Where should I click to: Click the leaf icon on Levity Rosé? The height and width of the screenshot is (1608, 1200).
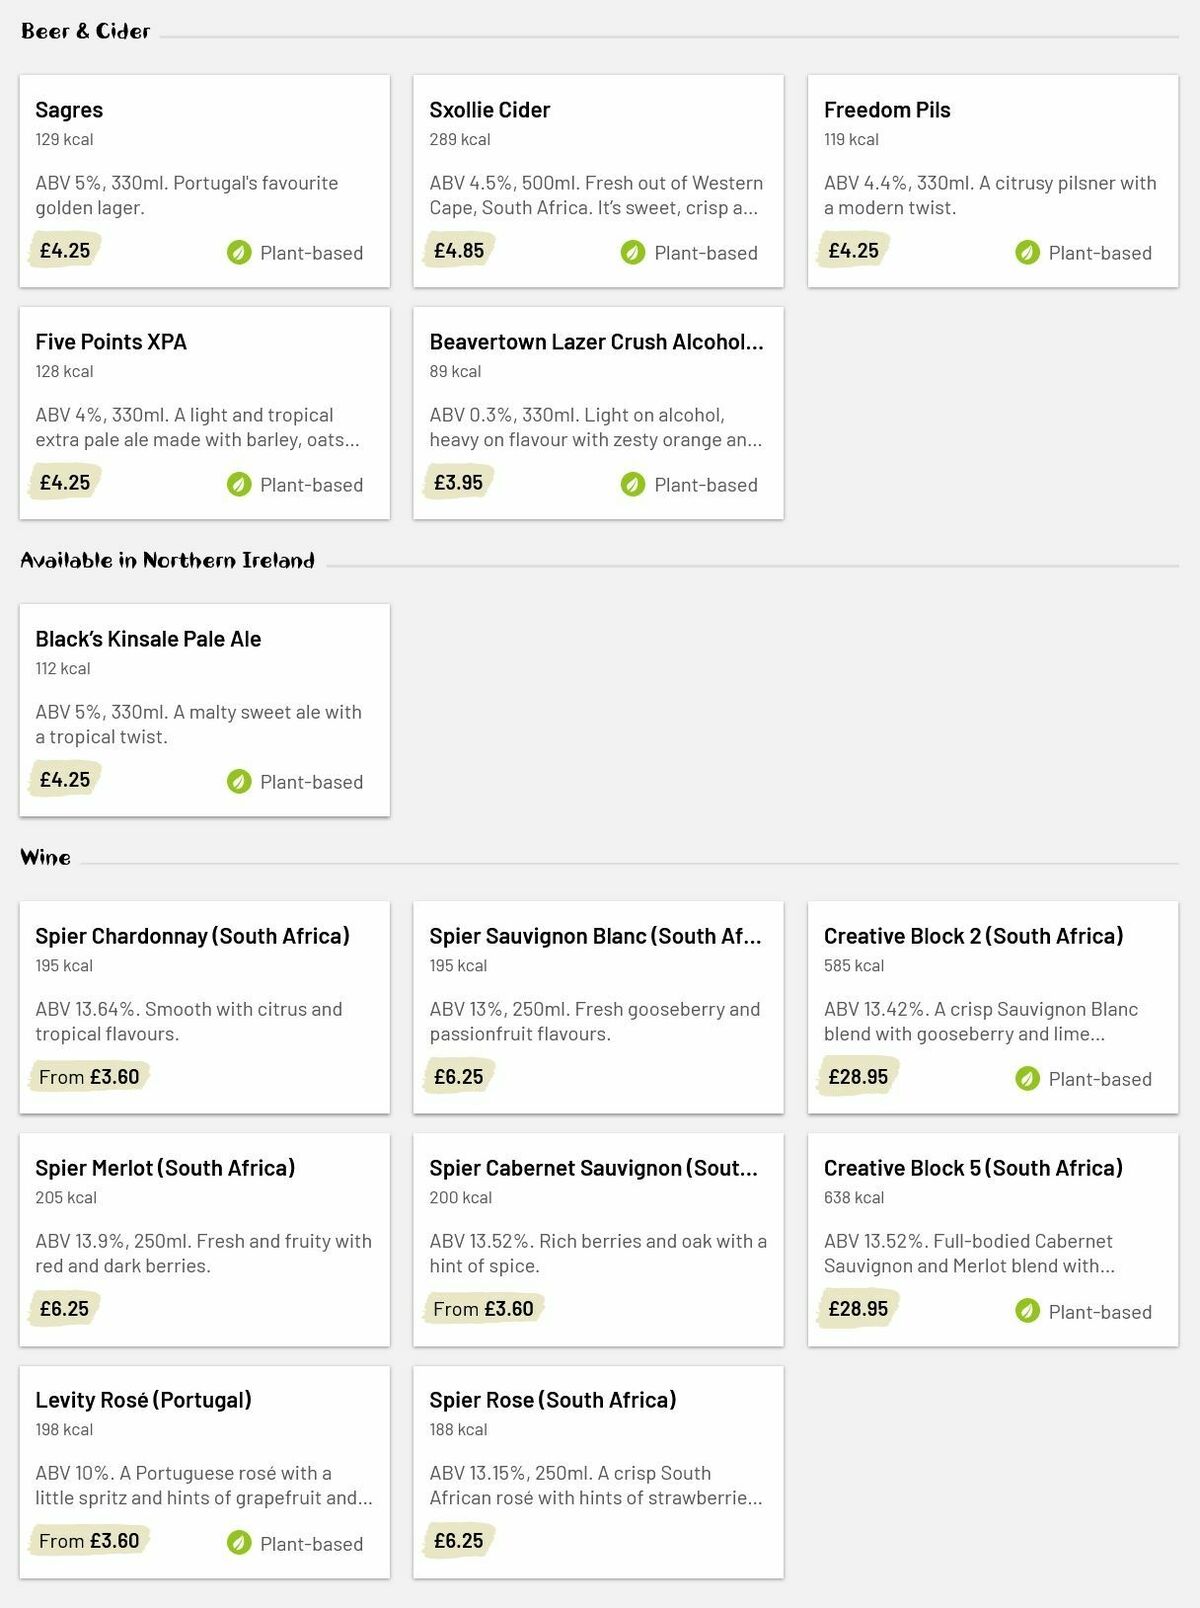pos(238,1544)
